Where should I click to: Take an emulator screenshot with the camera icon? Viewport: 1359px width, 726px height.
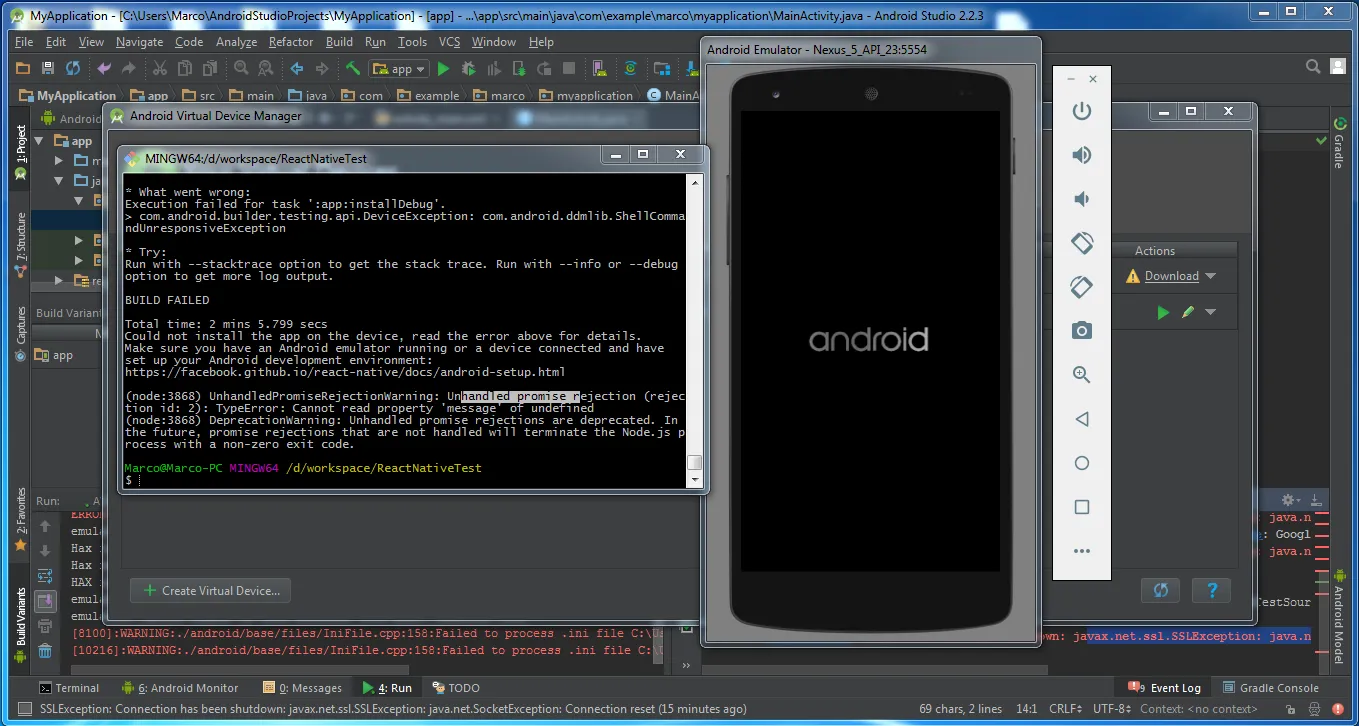(x=1081, y=331)
